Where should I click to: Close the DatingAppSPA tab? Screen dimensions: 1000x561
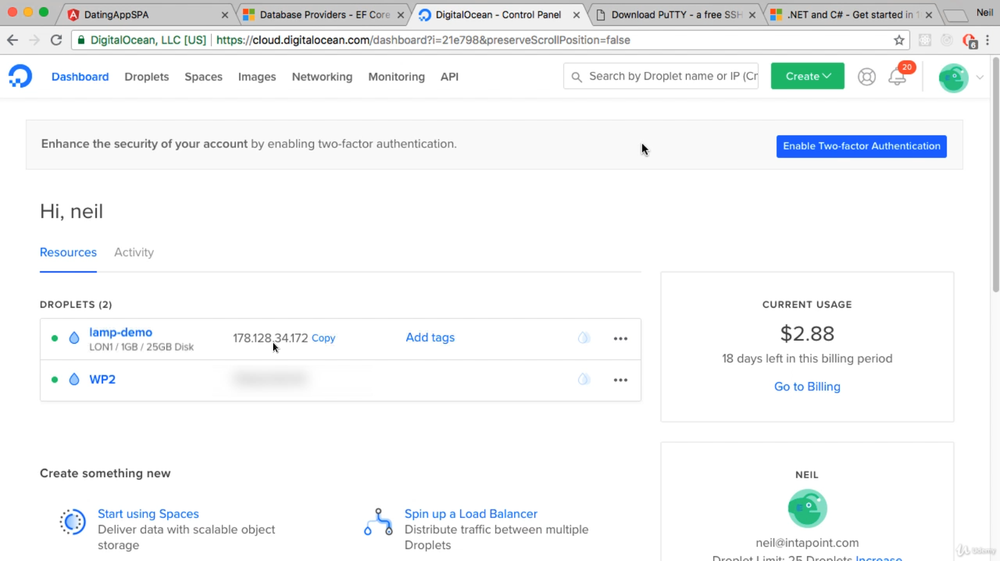pos(224,15)
